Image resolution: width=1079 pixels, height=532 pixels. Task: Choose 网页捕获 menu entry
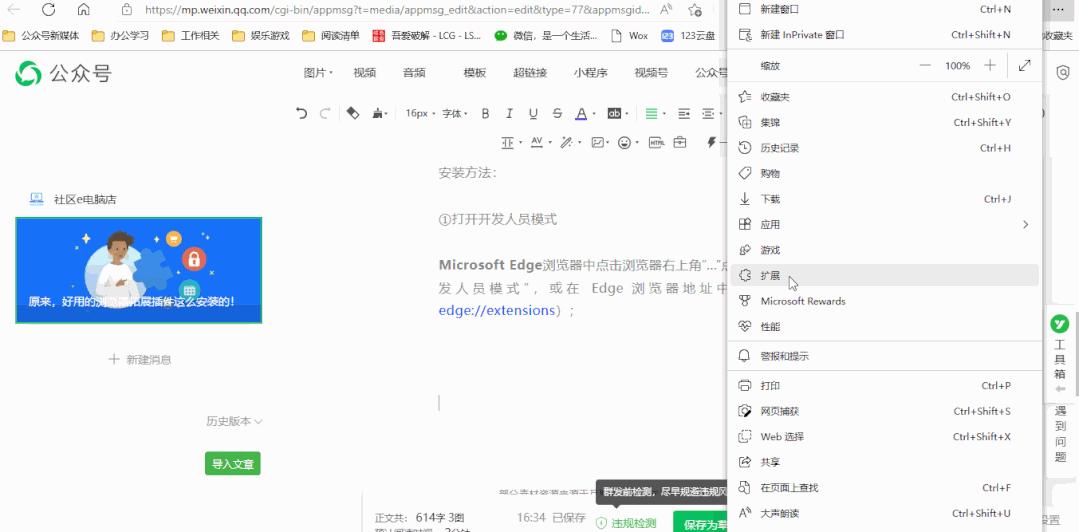(884, 411)
